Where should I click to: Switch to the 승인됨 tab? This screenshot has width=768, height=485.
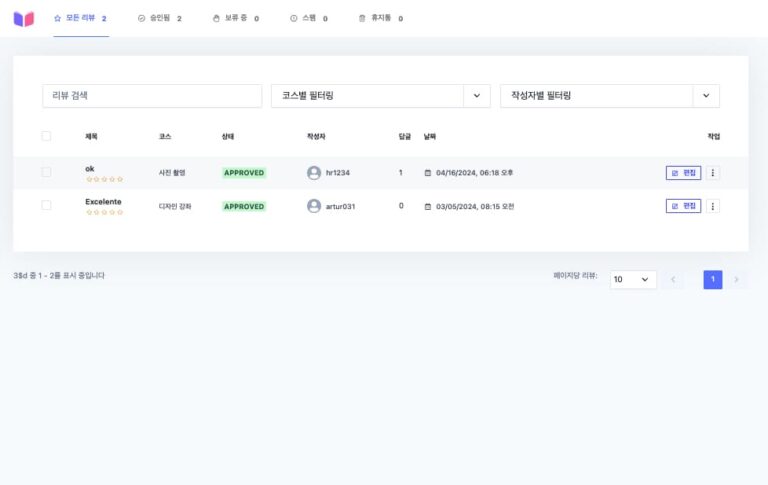coord(160,18)
